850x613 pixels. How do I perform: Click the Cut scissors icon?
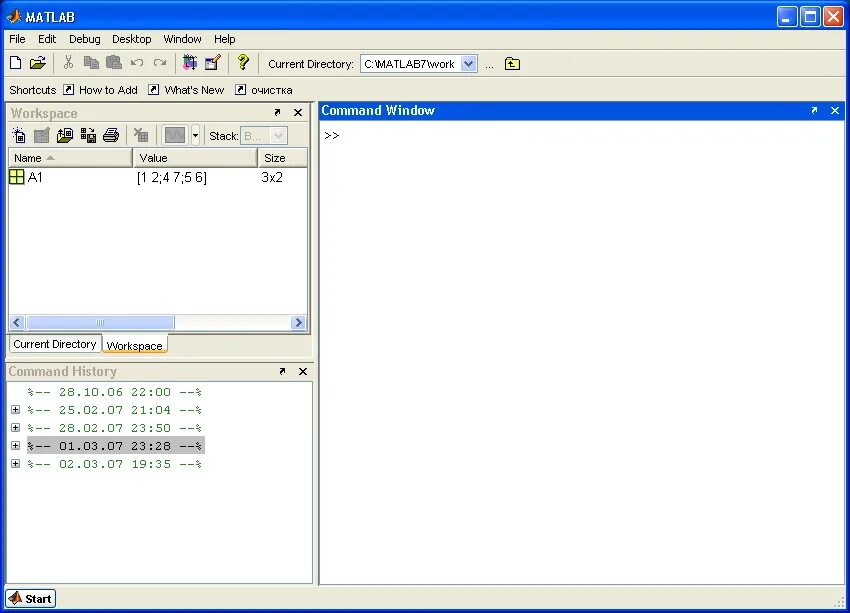click(x=68, y=63)
